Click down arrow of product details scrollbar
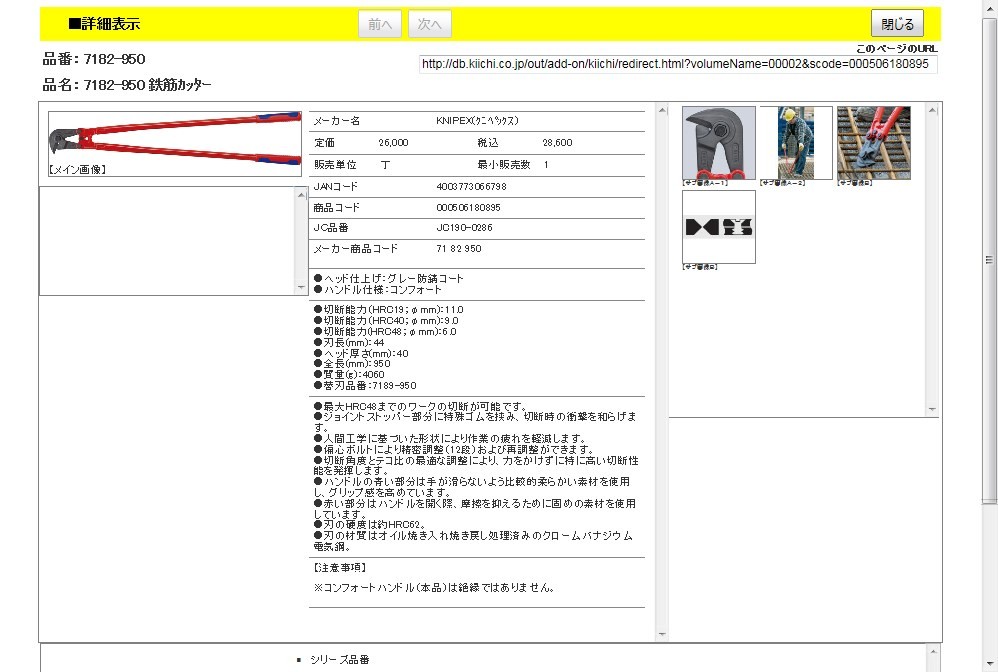Screen dimensions: 998x672 (x=662, y=634)
